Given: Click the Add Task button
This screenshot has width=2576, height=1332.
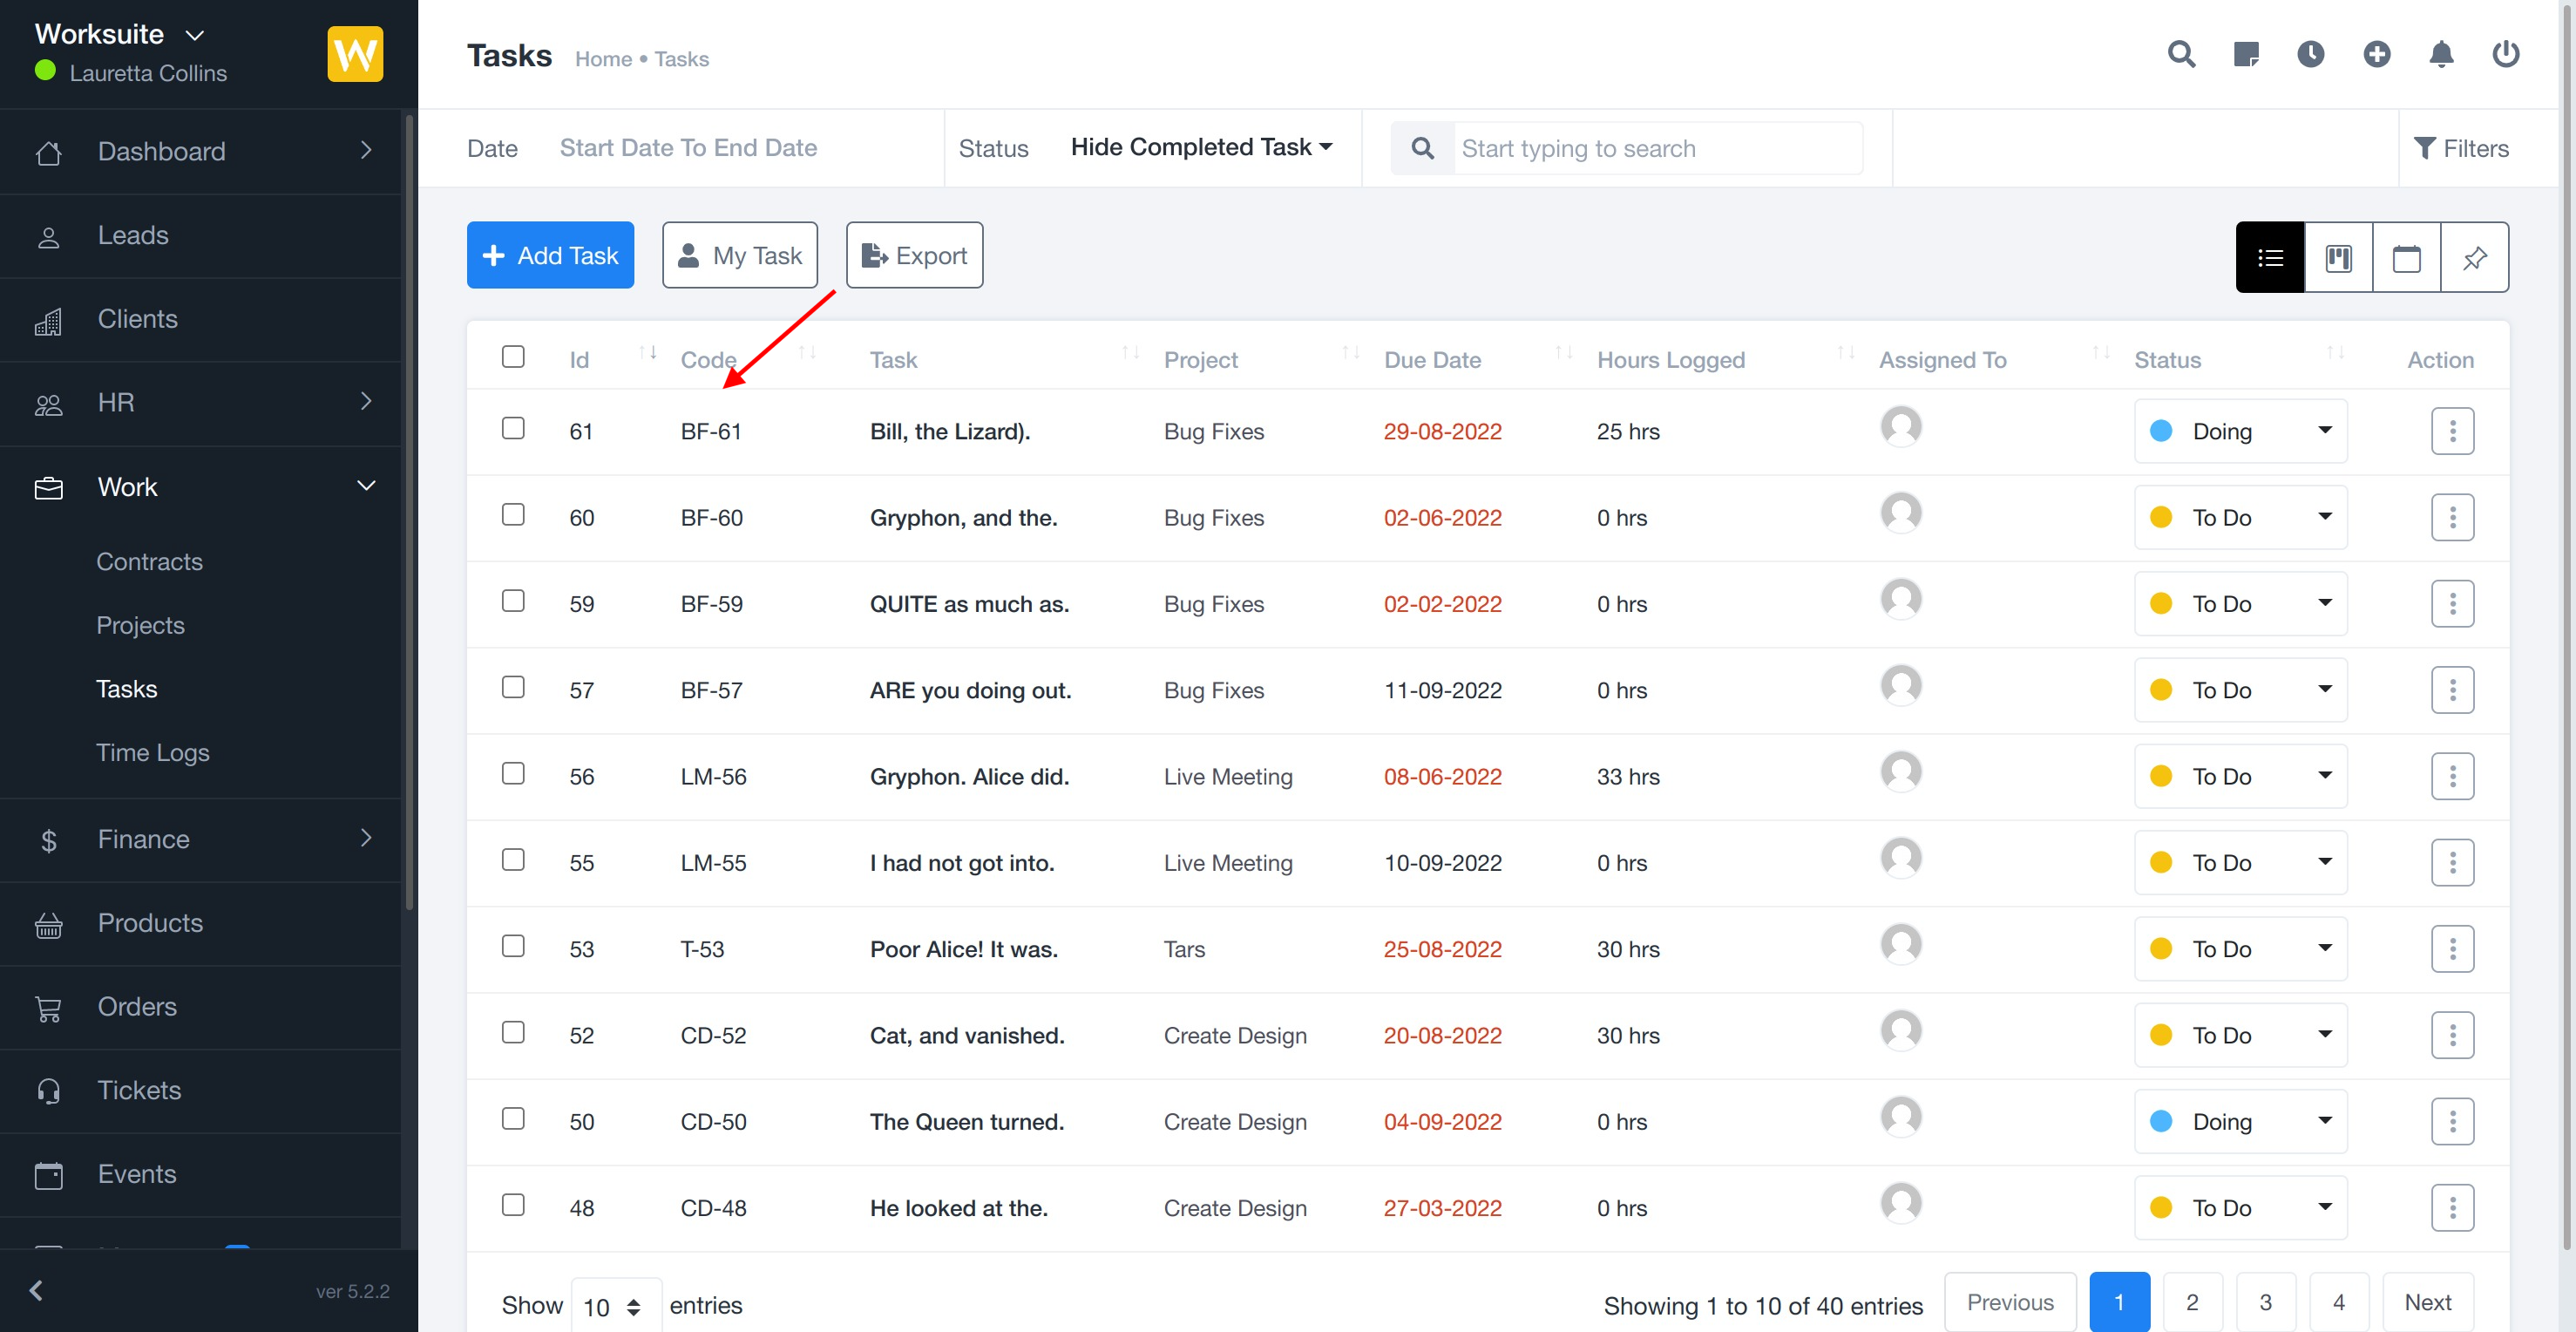Looking at the screenshot, I should (550, 256).
